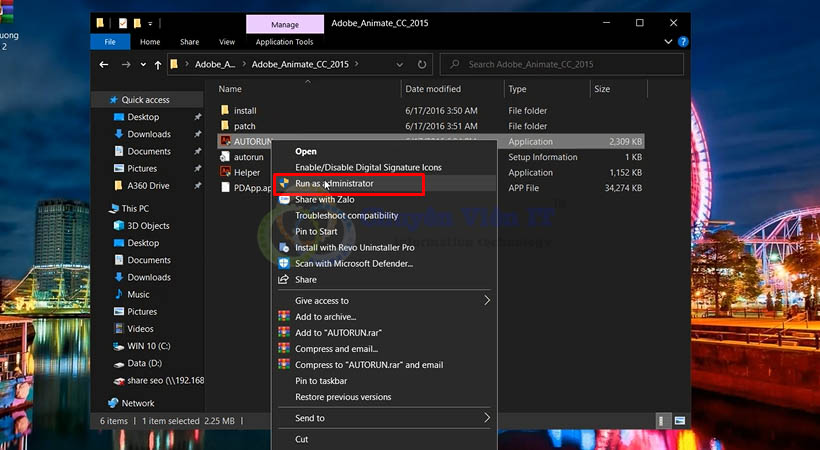Click the Helper application file icon
Image resolution: width=820 pixels, height=450 pixels.
tap(225, 173)
